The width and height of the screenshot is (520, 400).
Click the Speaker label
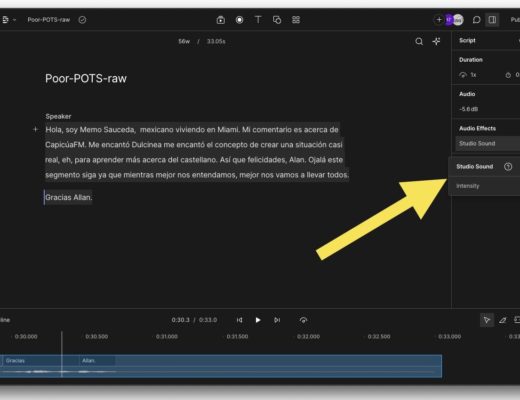(x=58, y=116)
